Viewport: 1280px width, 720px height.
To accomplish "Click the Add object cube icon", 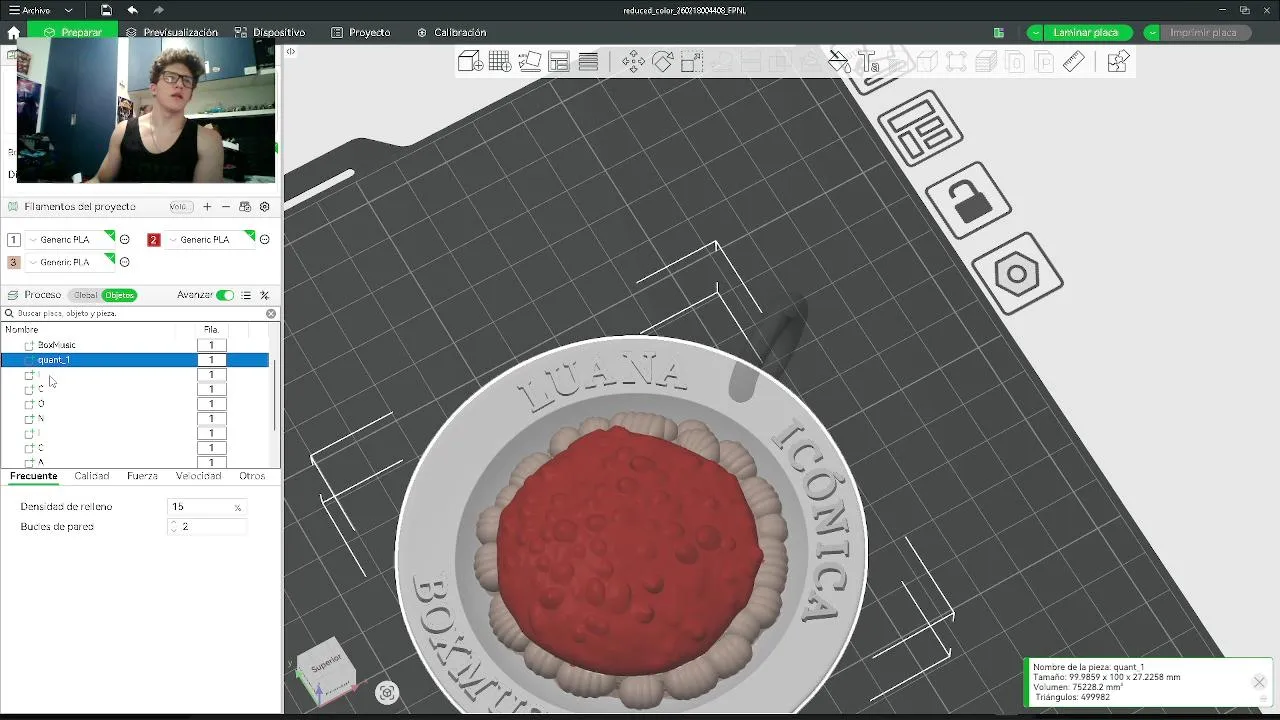I will pyautogui.click(x=470, y=62).
